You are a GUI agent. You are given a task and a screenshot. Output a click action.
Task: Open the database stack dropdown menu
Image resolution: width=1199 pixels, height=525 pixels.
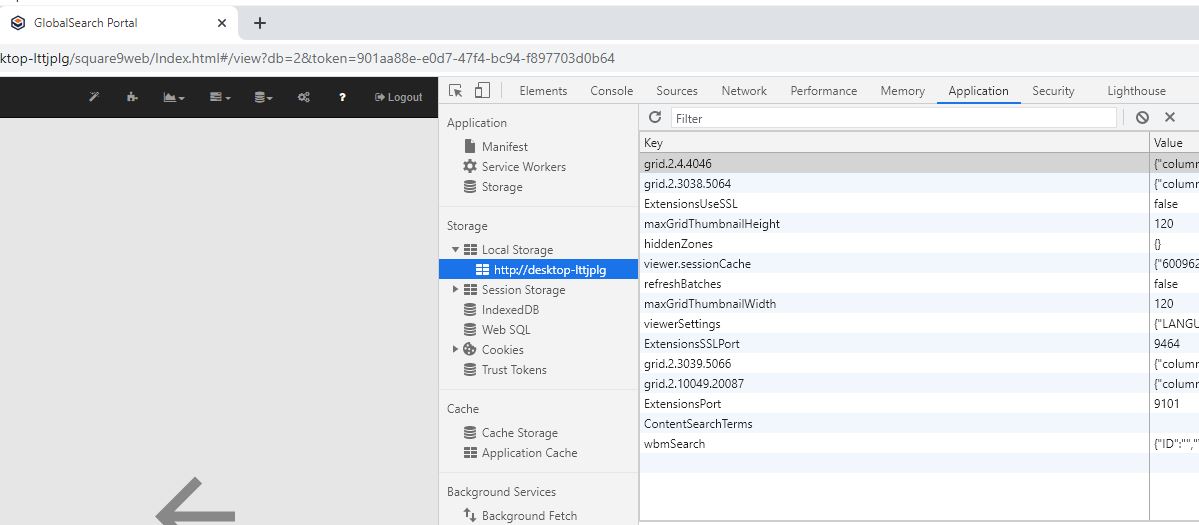263,97
